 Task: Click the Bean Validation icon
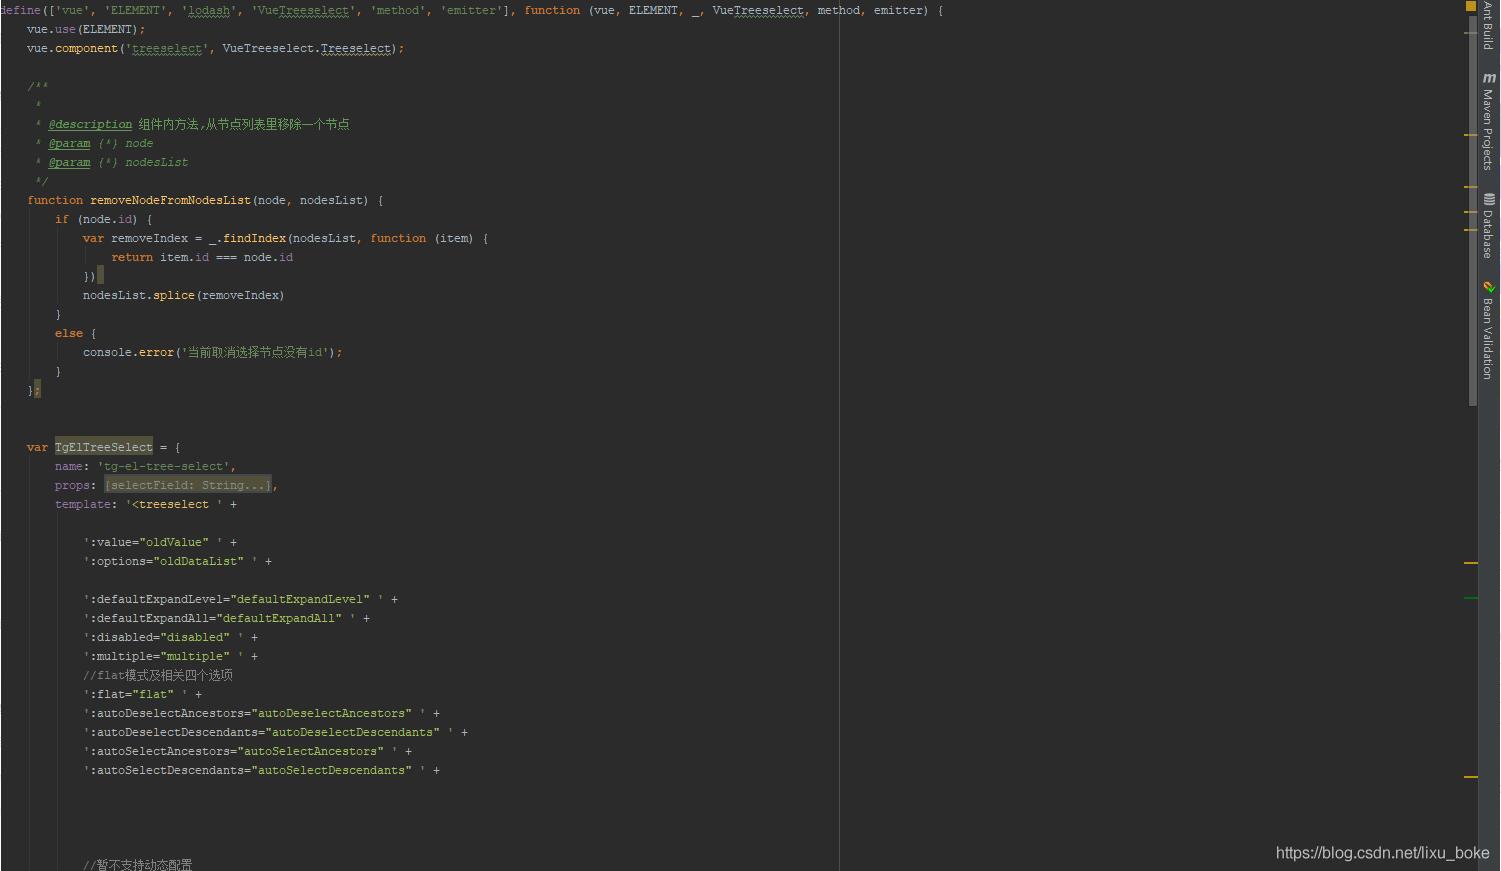click(x=1488, y=287)
